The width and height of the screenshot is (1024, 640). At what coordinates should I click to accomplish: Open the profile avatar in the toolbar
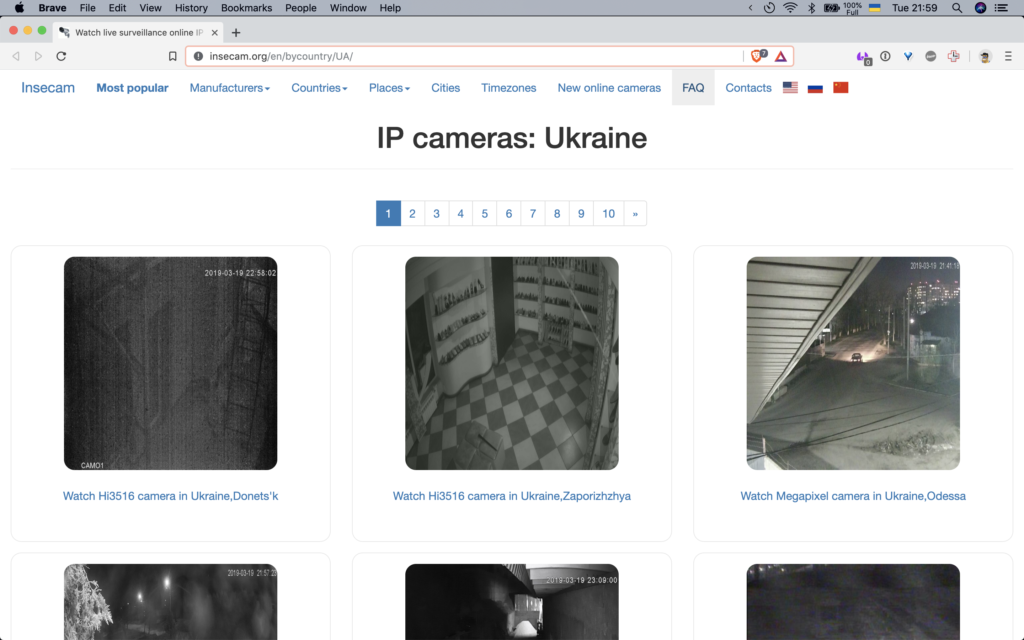pyautogui.click(x=985, y=56)
